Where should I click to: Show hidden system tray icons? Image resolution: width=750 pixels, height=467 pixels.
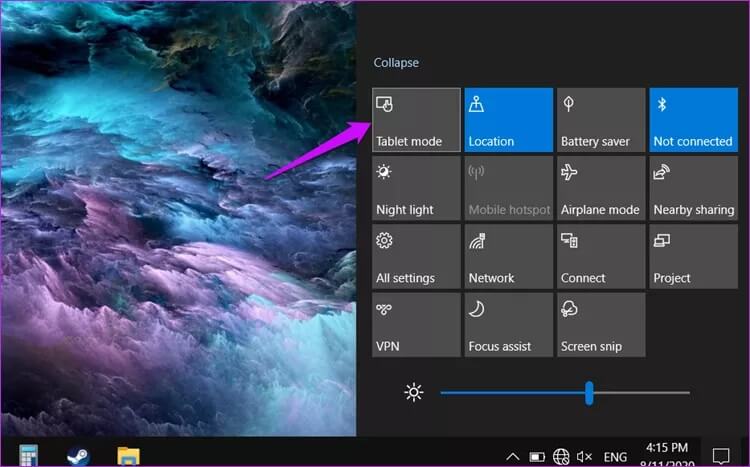click(512, 456)
